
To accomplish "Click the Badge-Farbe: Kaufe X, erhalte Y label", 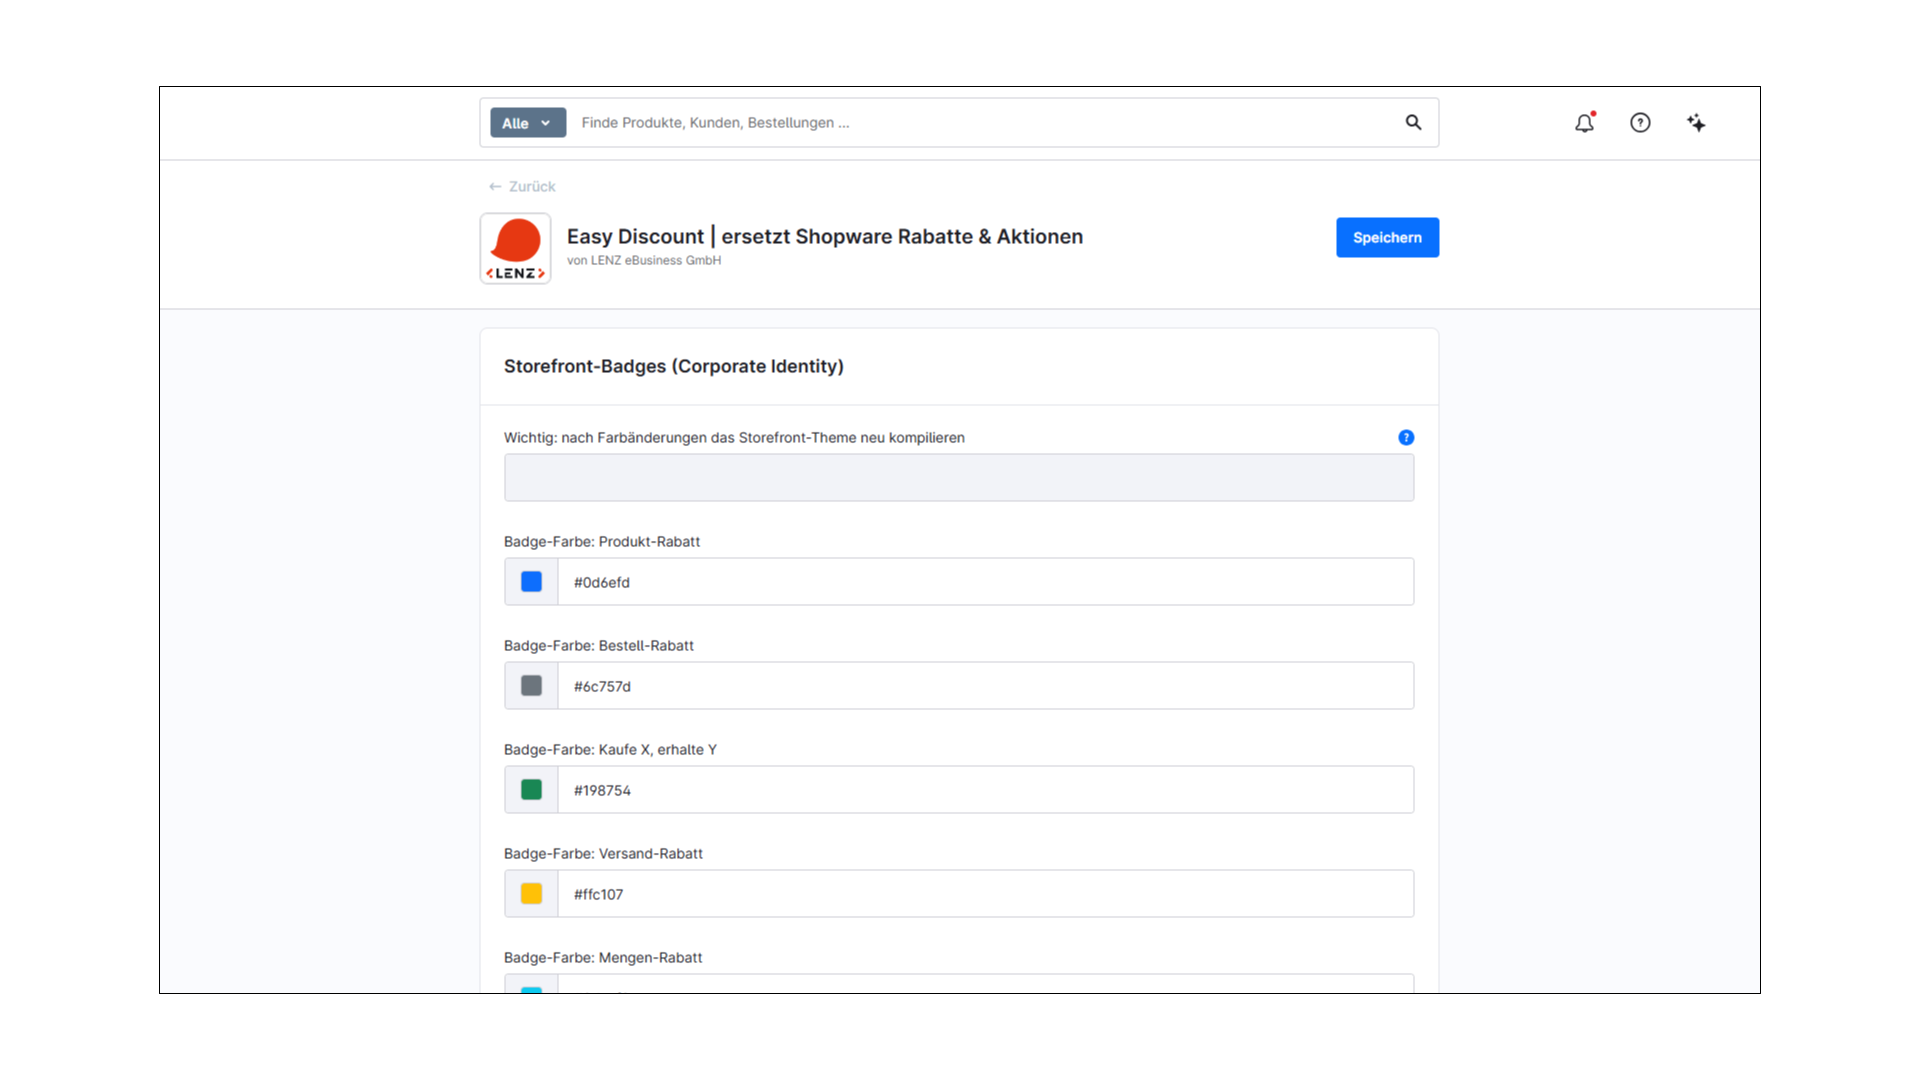I will point(610,749).
